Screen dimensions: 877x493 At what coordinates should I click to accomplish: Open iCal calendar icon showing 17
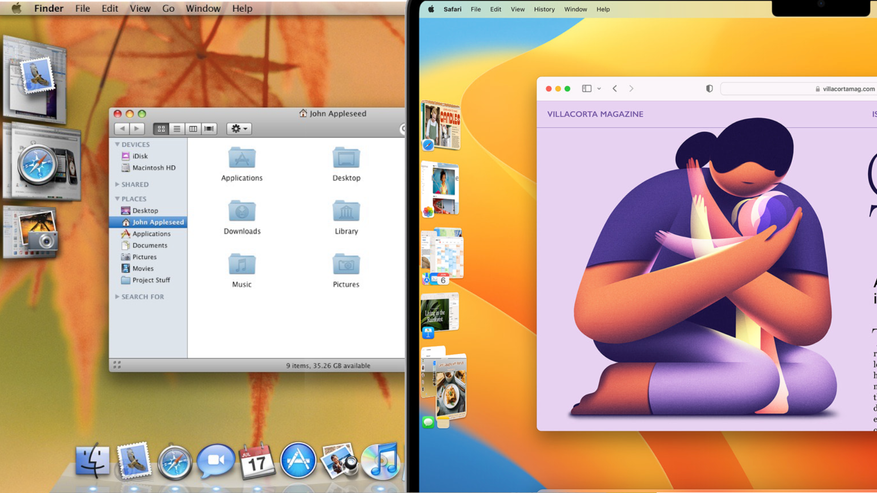257,461
